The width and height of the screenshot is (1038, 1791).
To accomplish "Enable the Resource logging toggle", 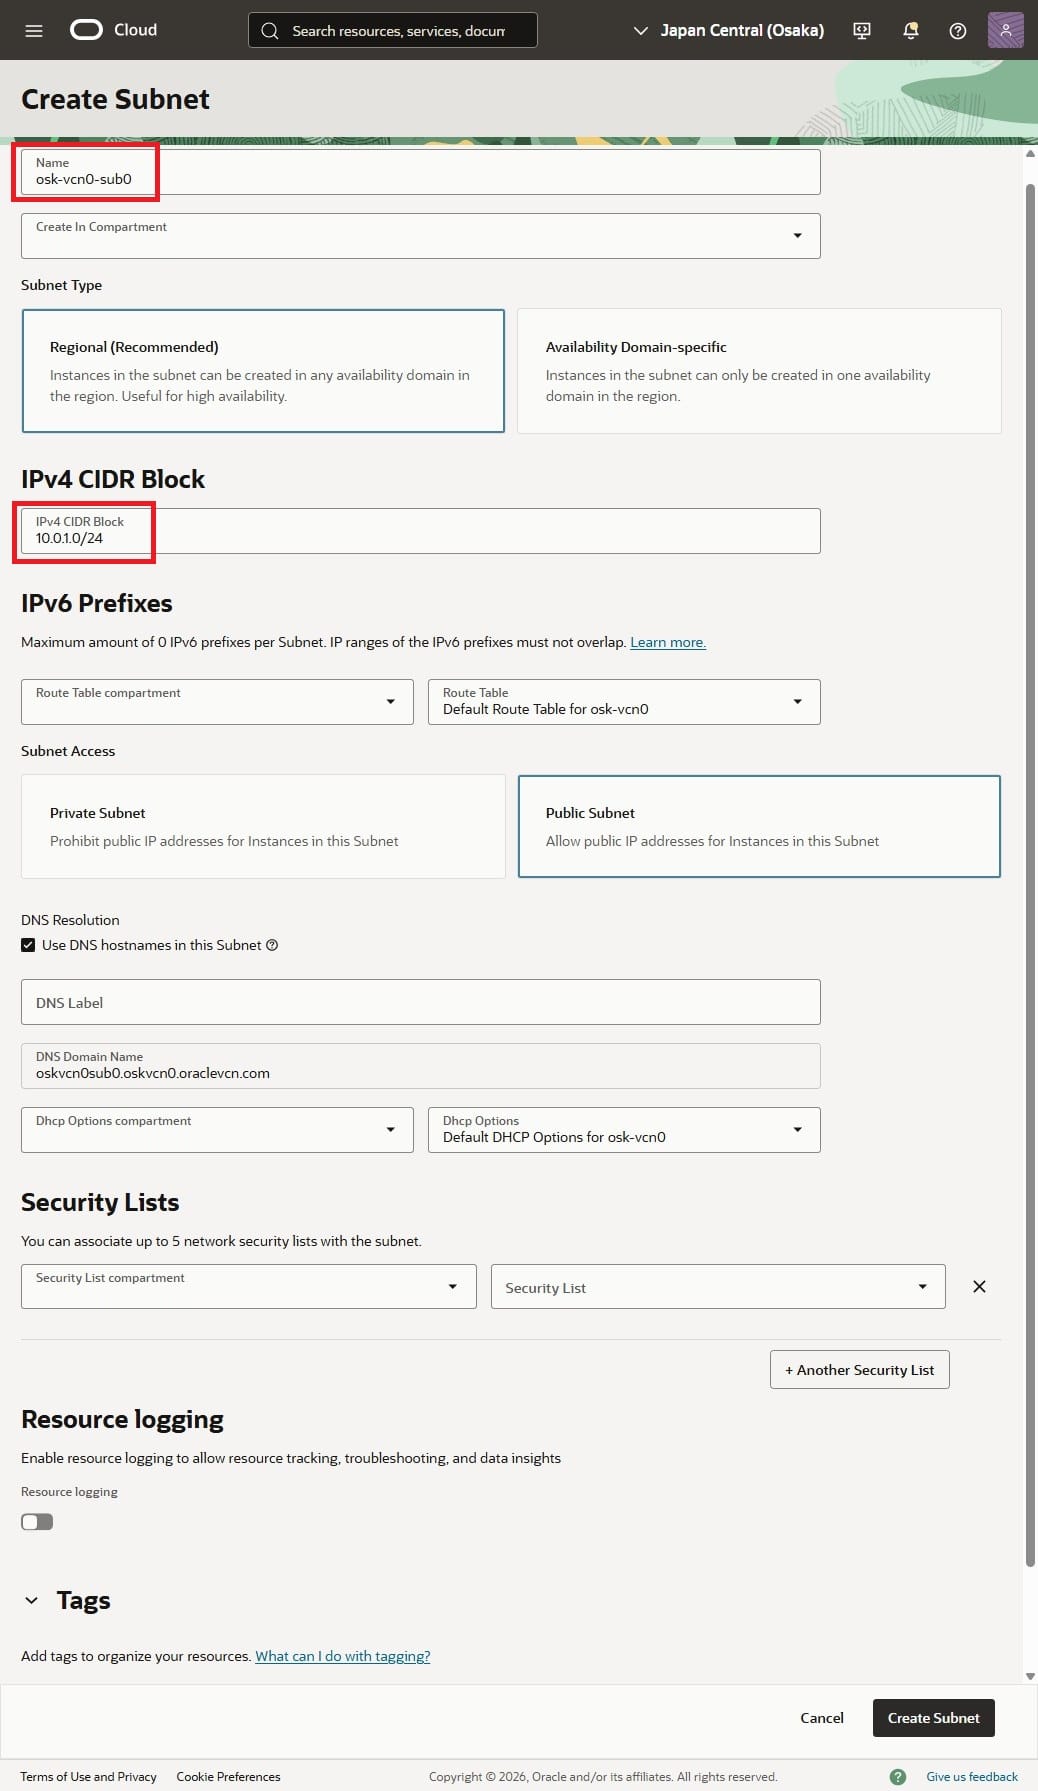I will [37, 1521].
